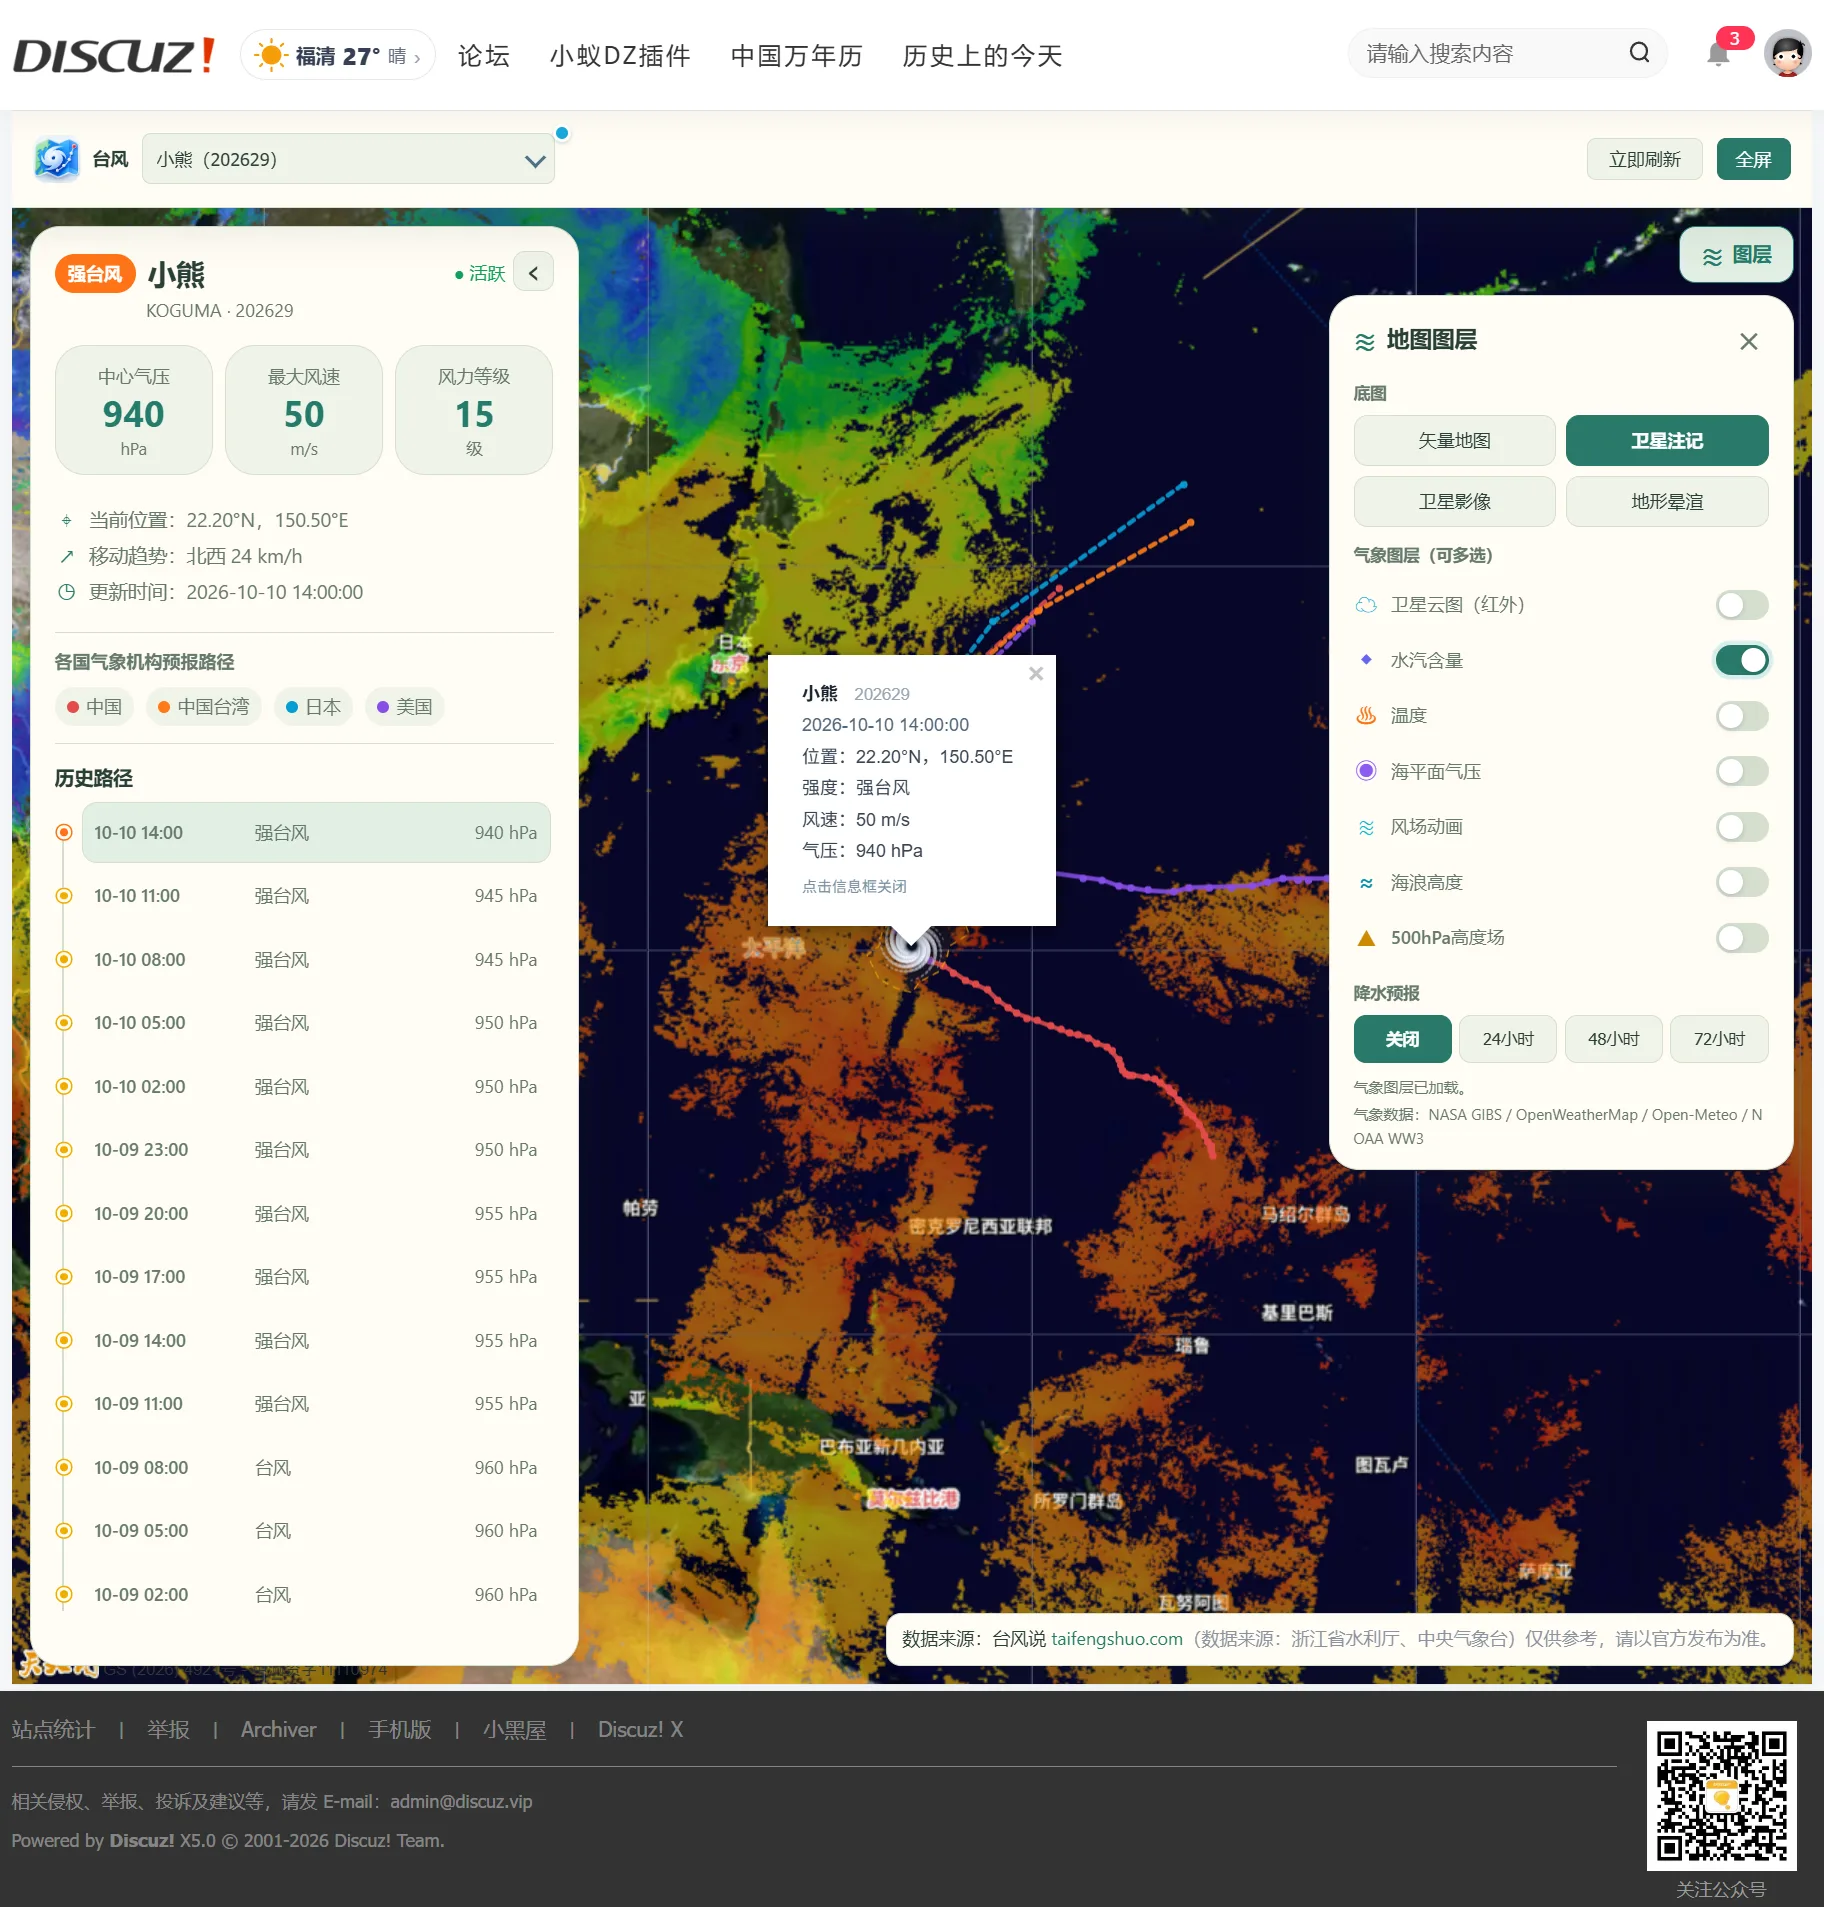Close the 小熊 map info popup

click(x=1036, y=674)
